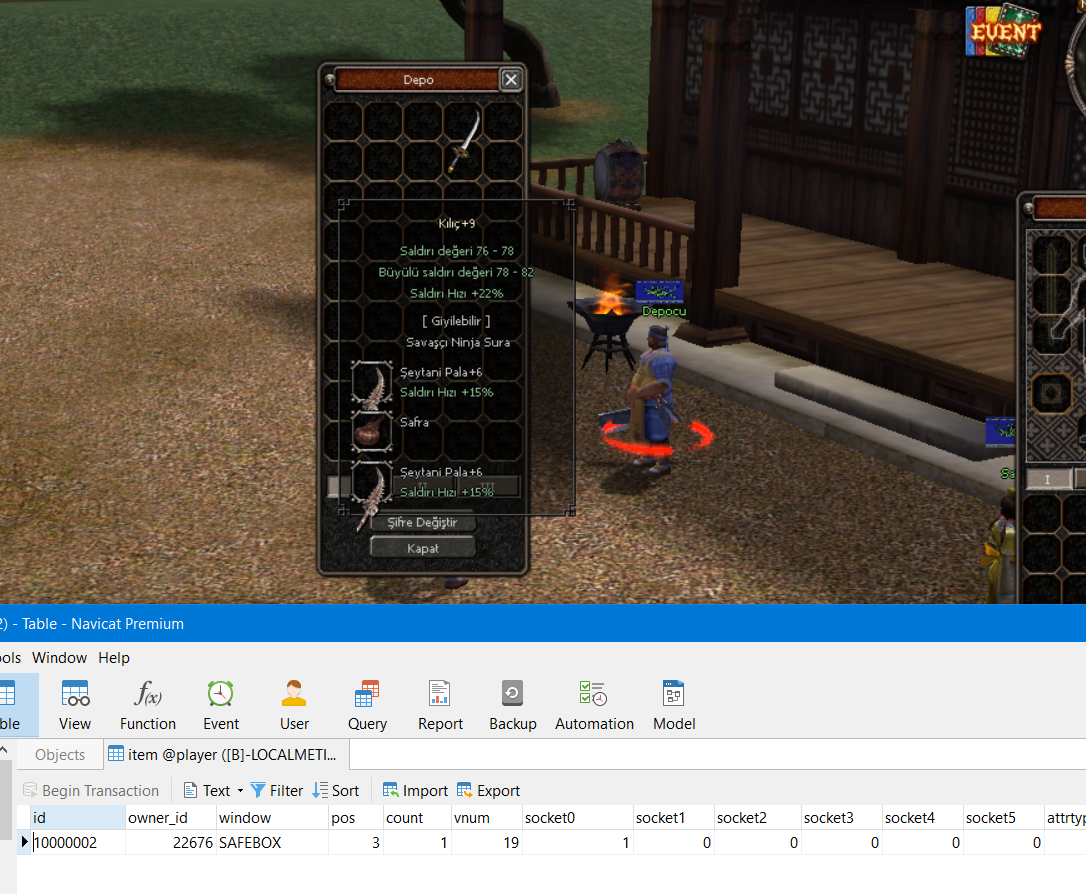Select inventory page I button
The width and height of the screenshot is (1086, 894).
[1047, 479]
